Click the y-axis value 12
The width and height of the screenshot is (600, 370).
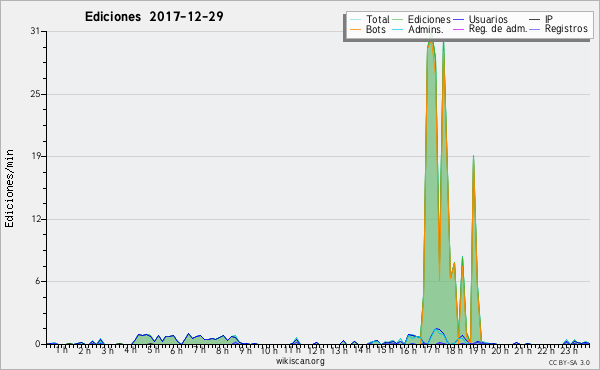(36, 219)
